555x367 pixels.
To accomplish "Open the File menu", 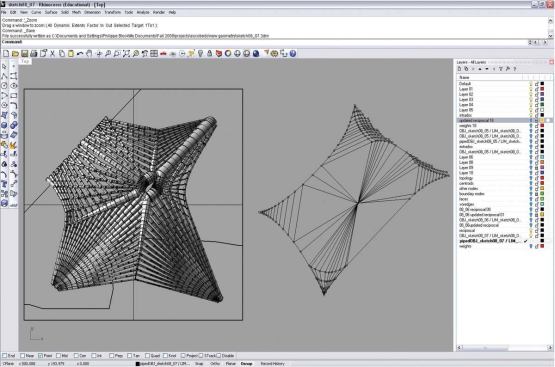I will pyautogui.click(x=4, y=12).
